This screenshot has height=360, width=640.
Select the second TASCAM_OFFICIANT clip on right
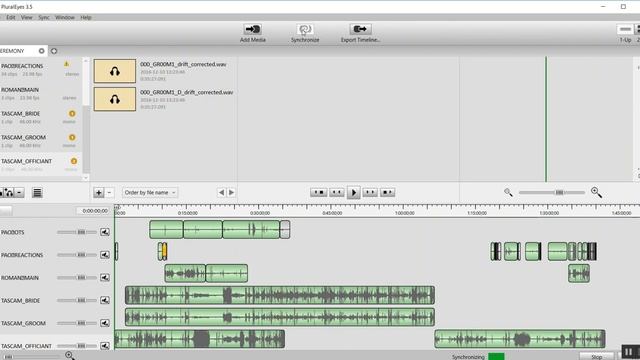[520, 339]
